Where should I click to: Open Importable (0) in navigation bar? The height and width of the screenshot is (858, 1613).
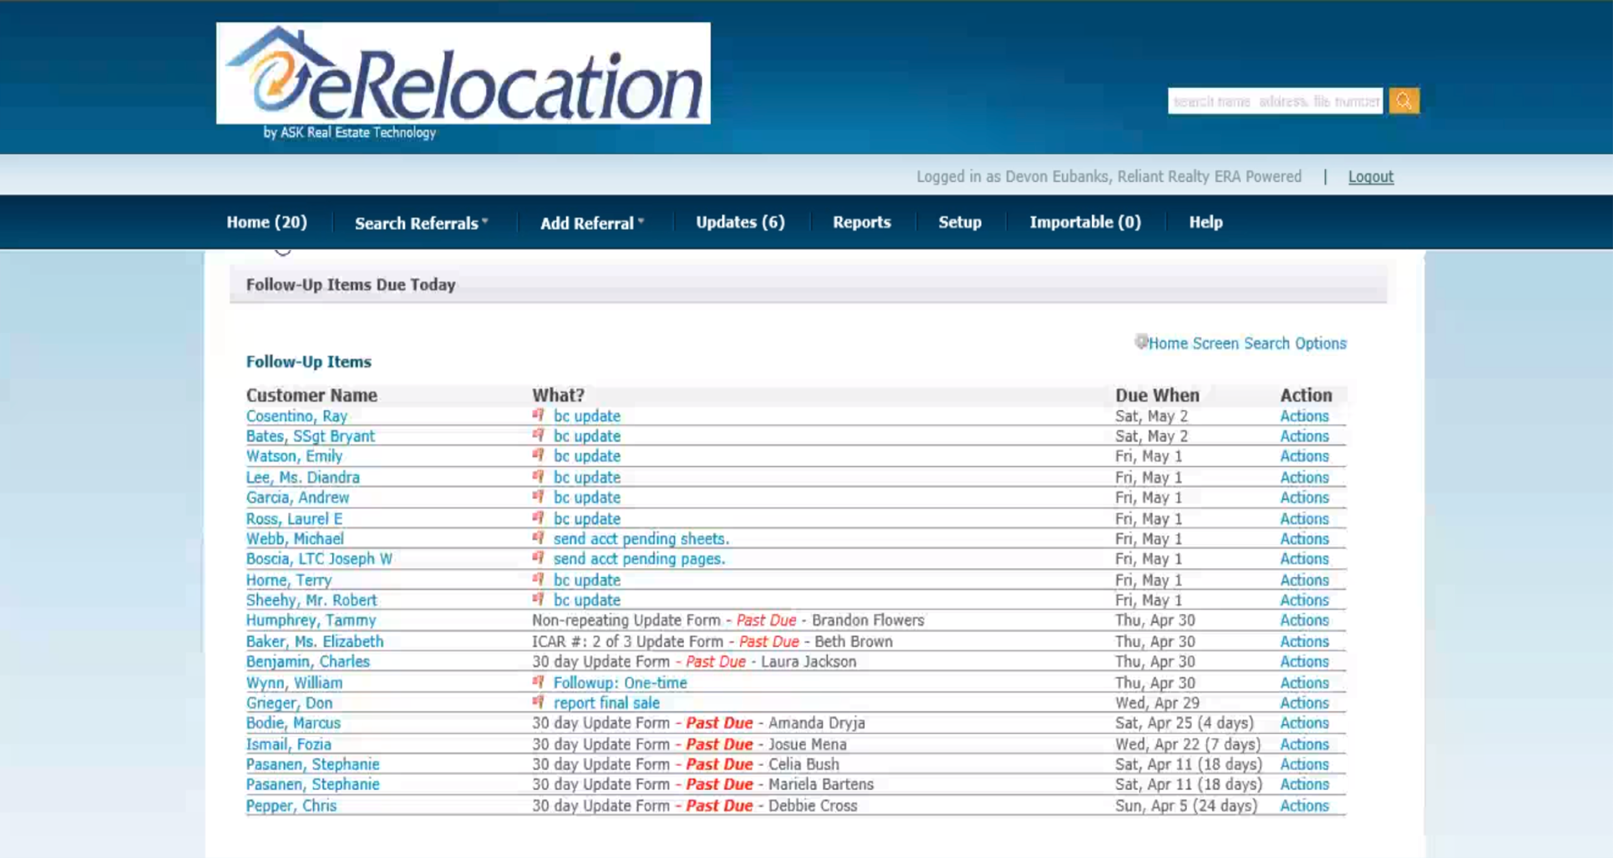tap(1084, 222)
